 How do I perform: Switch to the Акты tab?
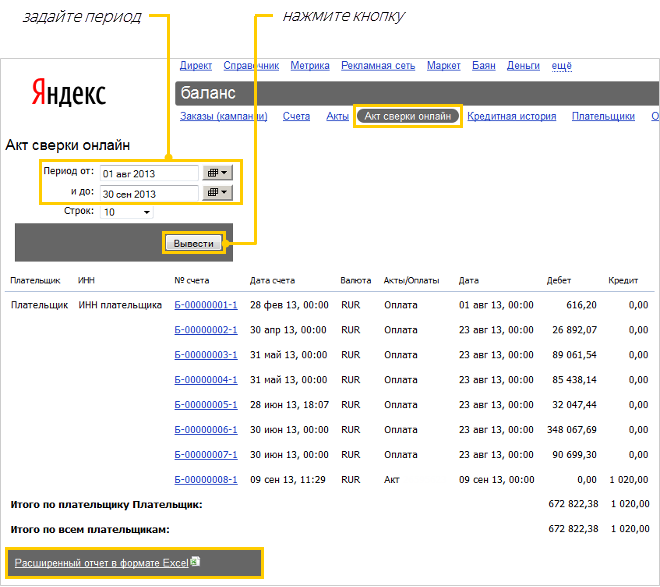coord(338,116)
